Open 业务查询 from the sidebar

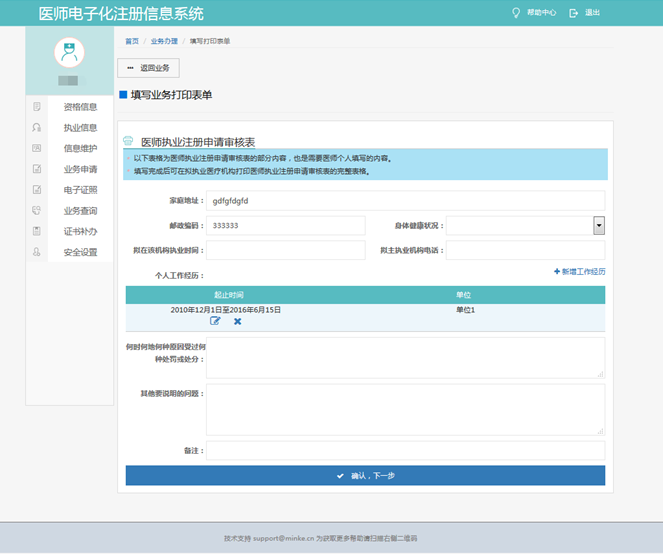pos(80,211)
